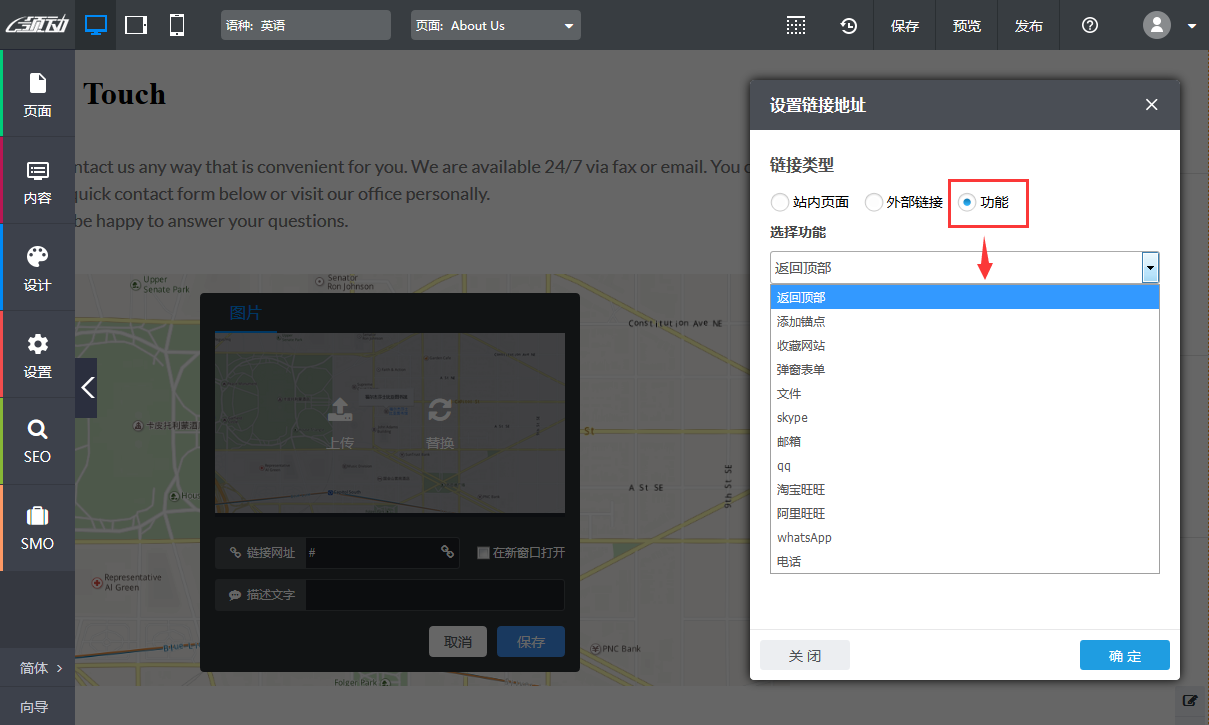This screenshot has height=725, width=1209.
Task: Open the version history panel
Action: 849,25
